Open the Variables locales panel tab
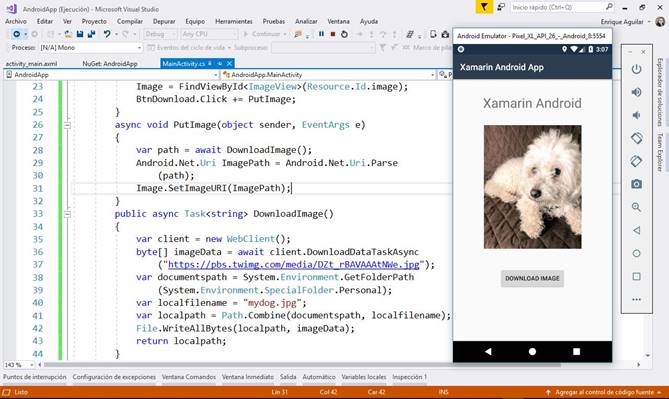This screenshot has height=399, width=669. coord(364,377)
